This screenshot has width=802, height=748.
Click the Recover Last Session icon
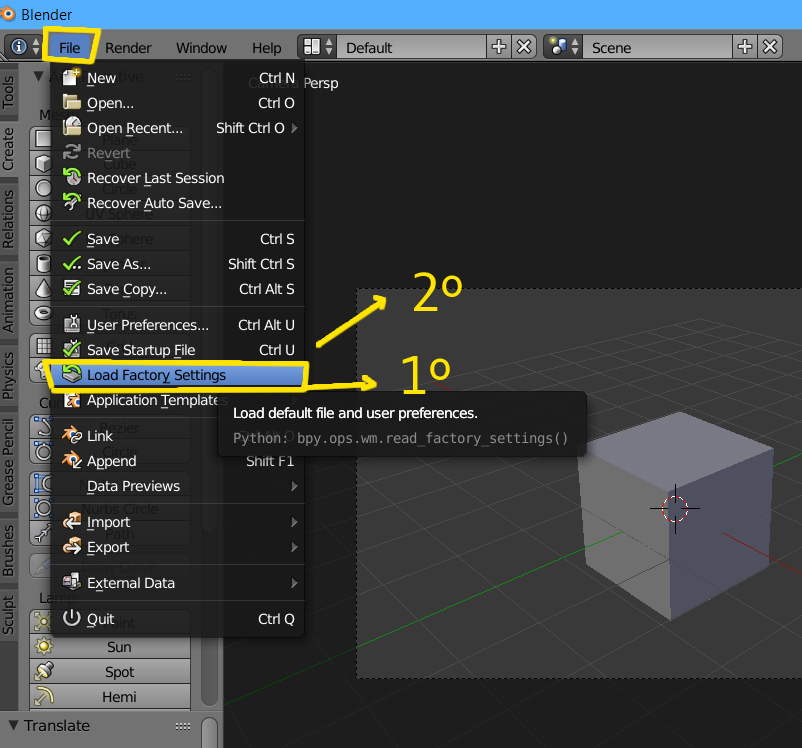(72, 177)
